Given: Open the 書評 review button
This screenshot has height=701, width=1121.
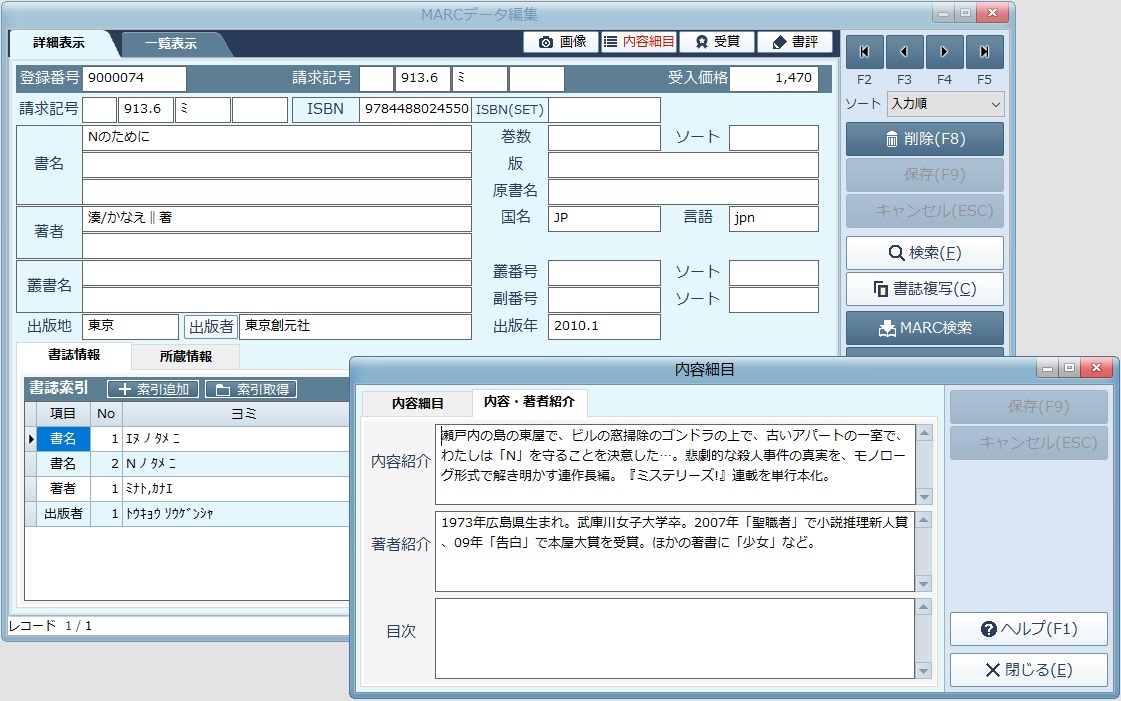Looking at the screenshot, I should click(795, 42).
